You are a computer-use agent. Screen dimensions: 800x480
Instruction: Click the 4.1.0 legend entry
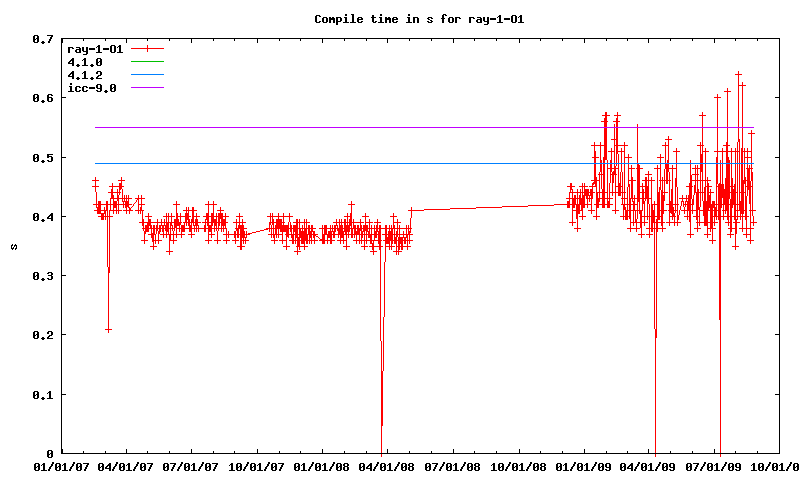pos(85,62)
